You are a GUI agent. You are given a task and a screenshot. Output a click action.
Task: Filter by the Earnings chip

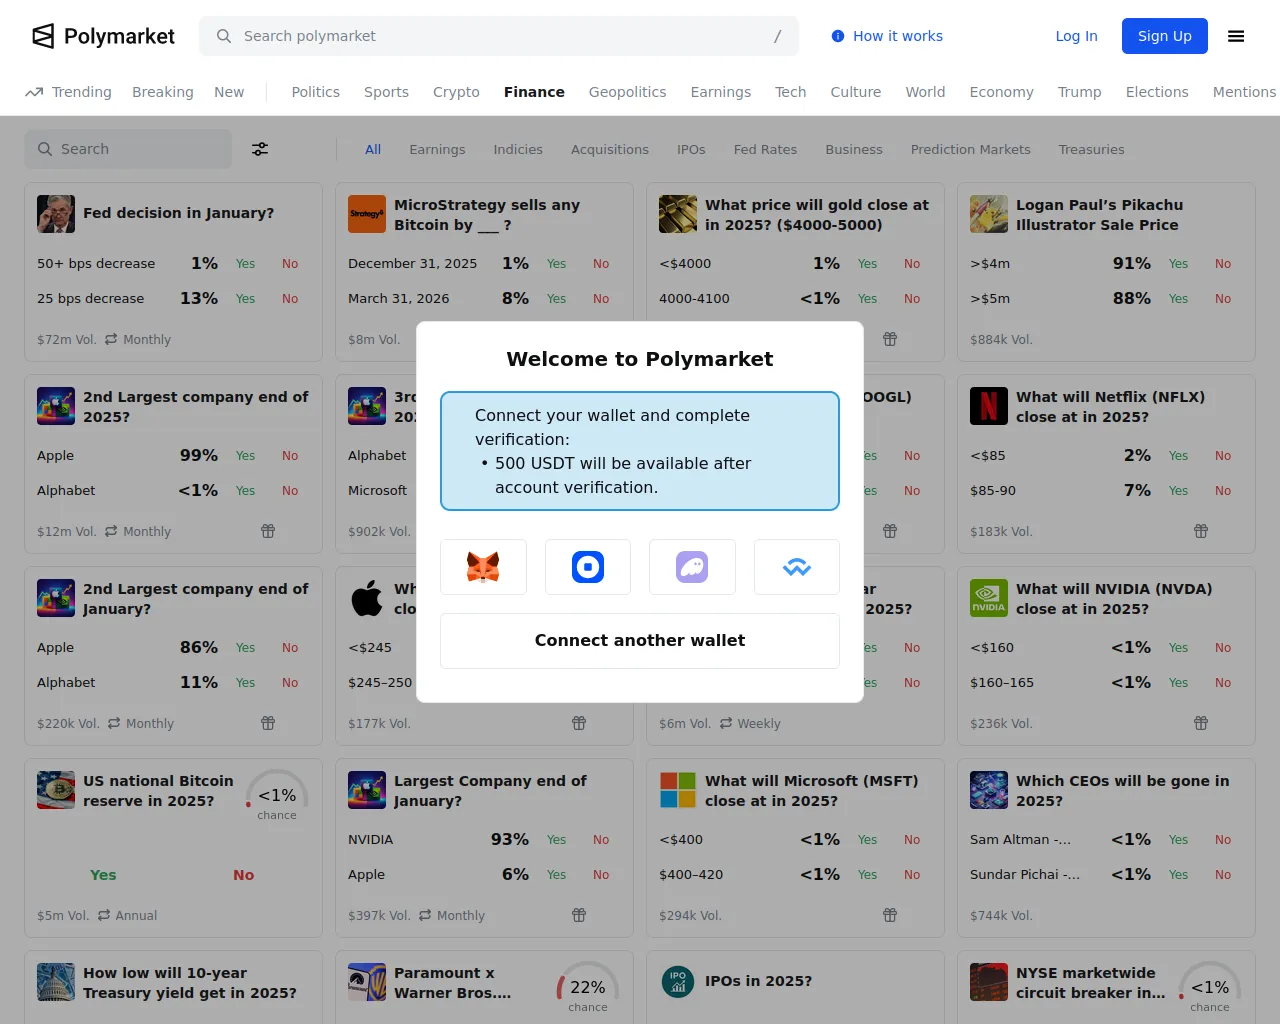[437, 149]
